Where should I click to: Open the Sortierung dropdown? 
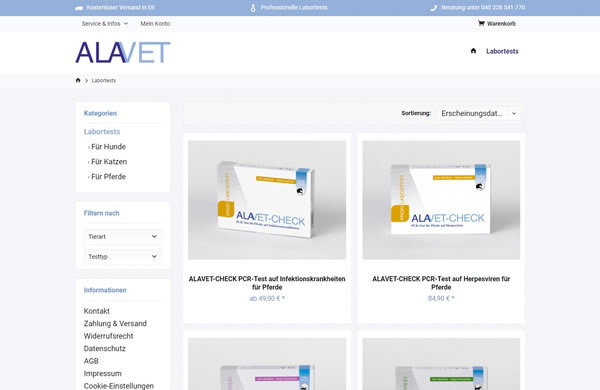[479, 113]
